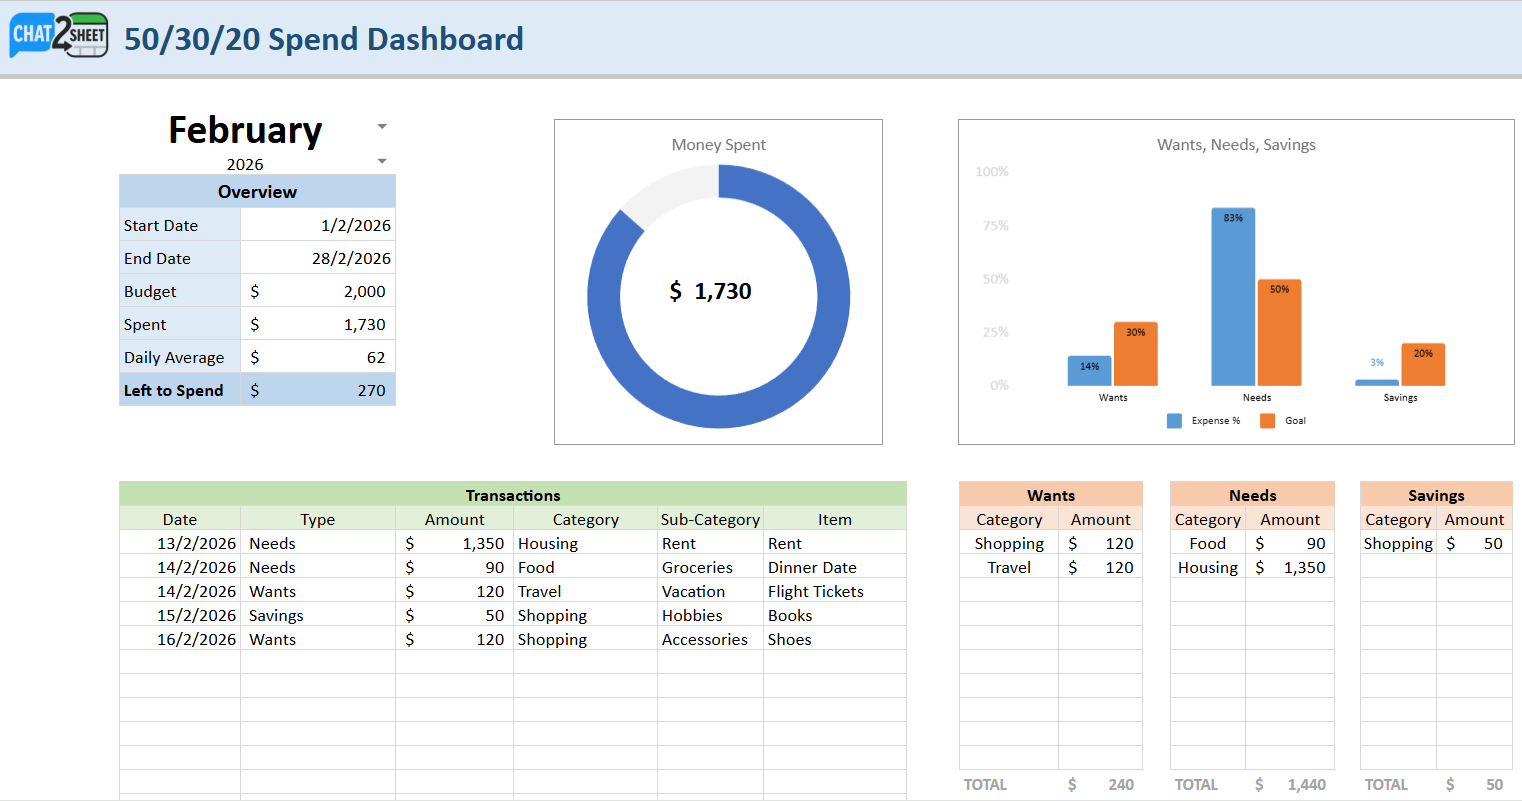Image resolution: width=1522 pixels, height=801 pixels.
Task: Select the blue Needs bar labeled 83%
Action: tap(1232, 300)
